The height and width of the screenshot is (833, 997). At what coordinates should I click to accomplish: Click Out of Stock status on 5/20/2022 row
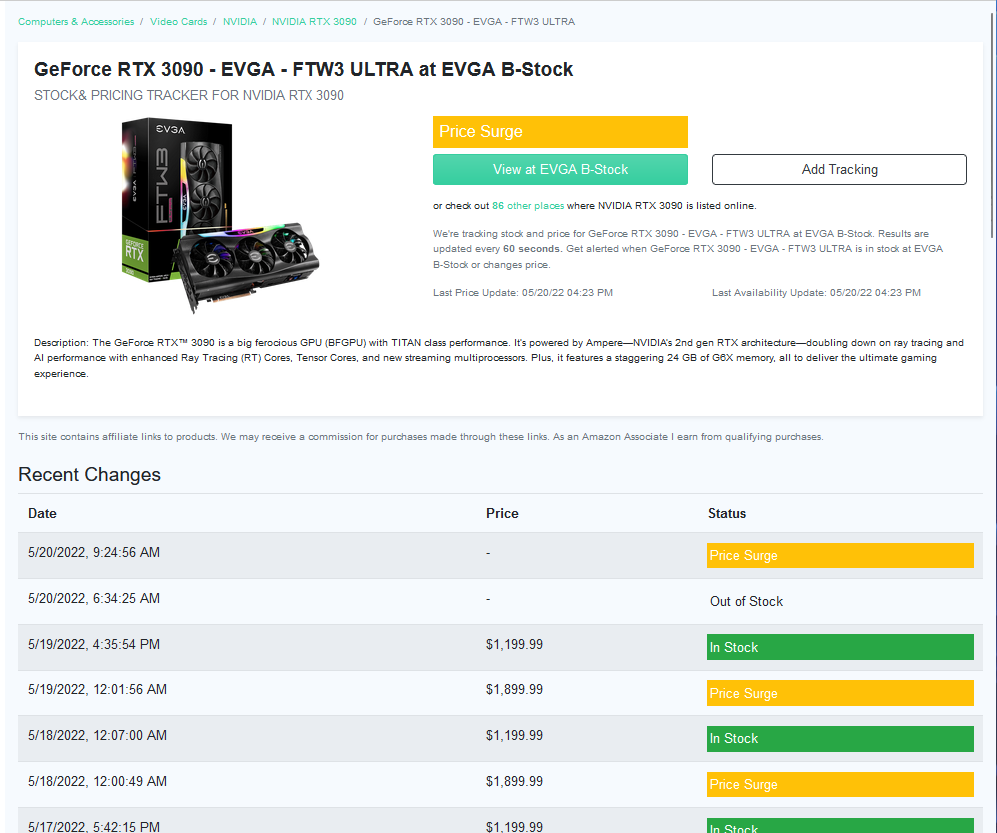(746, 602)
